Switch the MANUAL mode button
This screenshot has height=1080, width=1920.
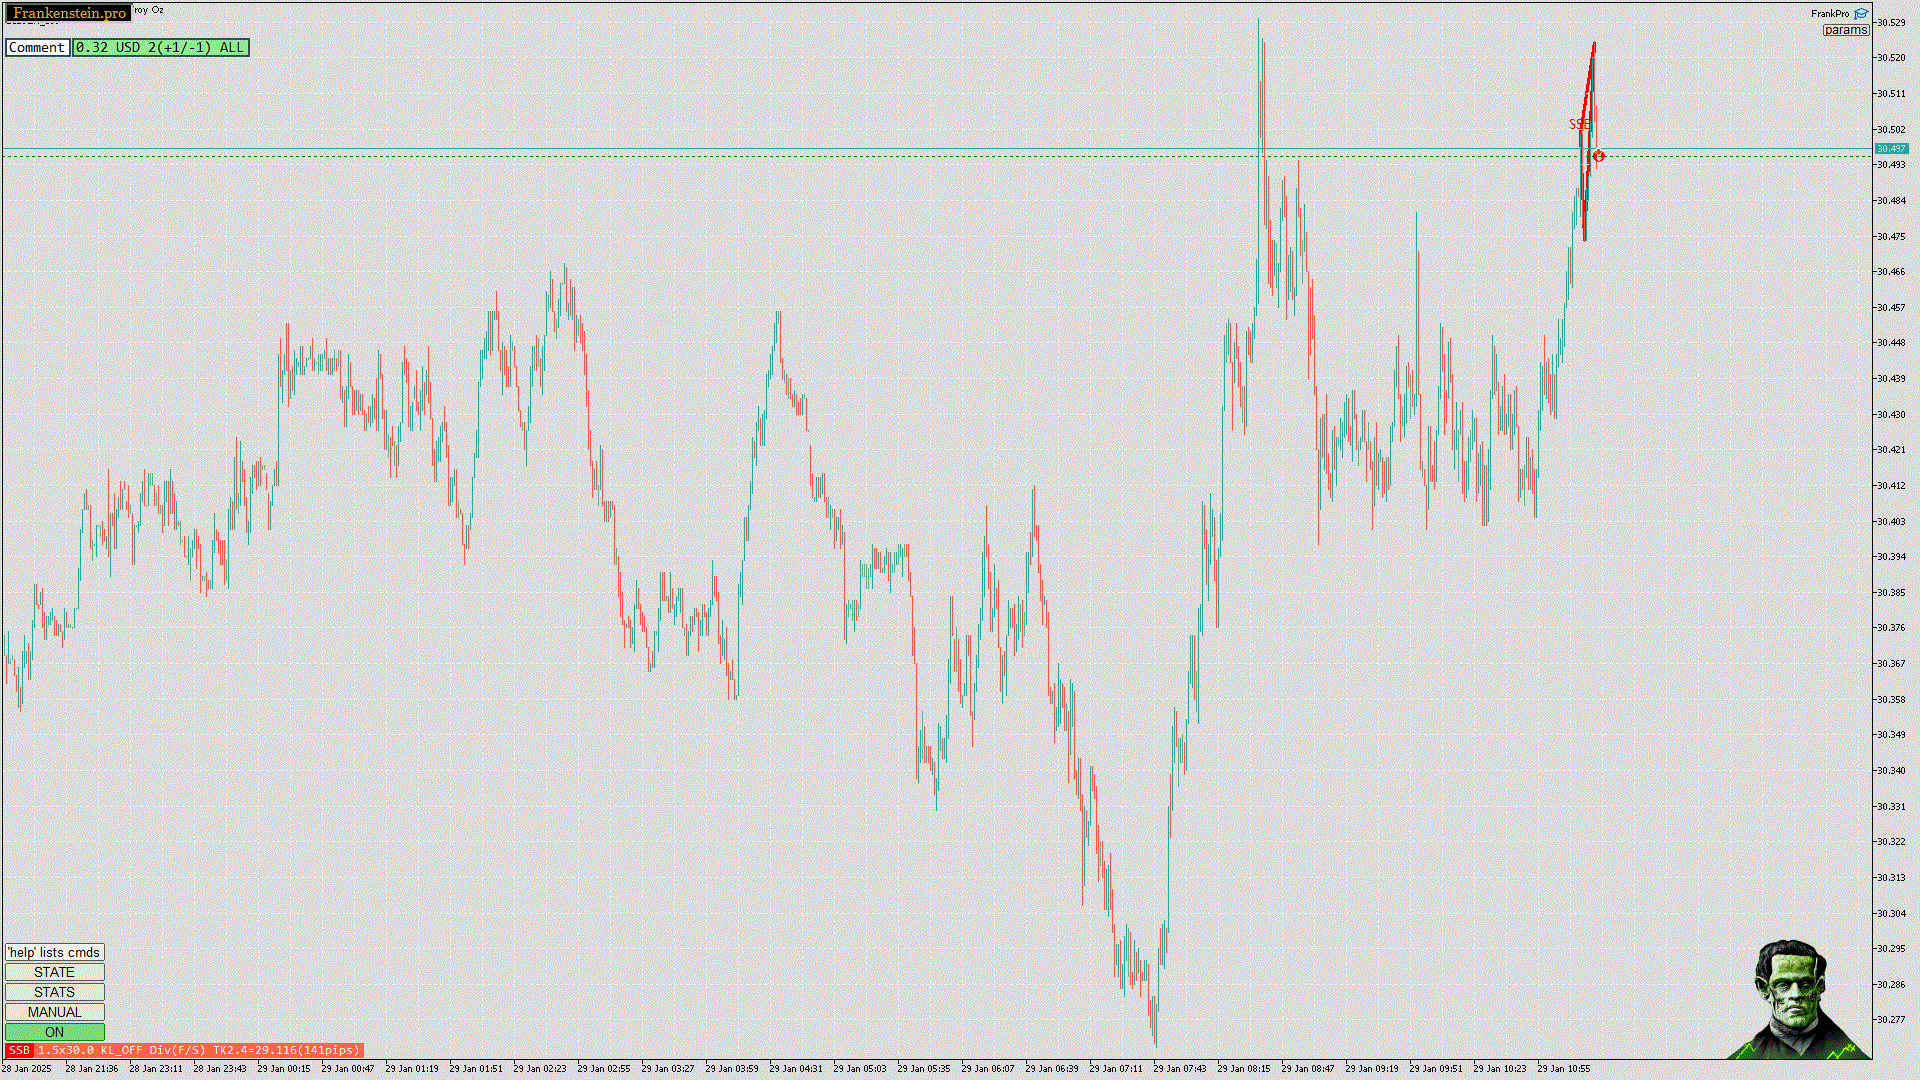pyautogui.click(x=55, y=1012)
